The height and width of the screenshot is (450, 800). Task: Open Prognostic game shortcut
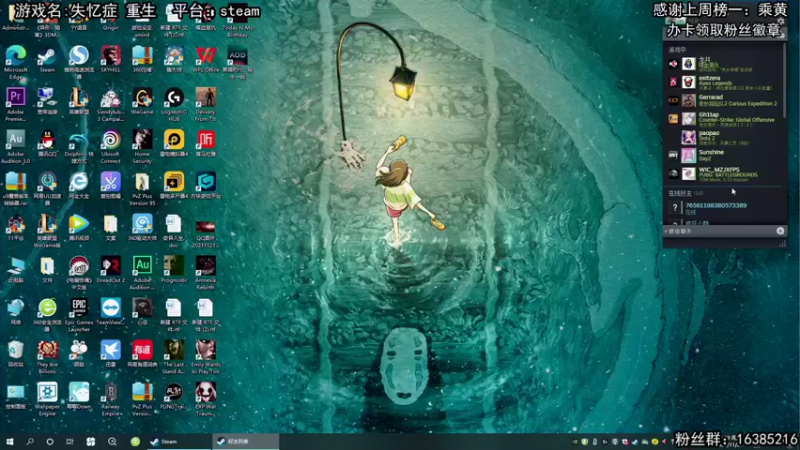point(174,269)
